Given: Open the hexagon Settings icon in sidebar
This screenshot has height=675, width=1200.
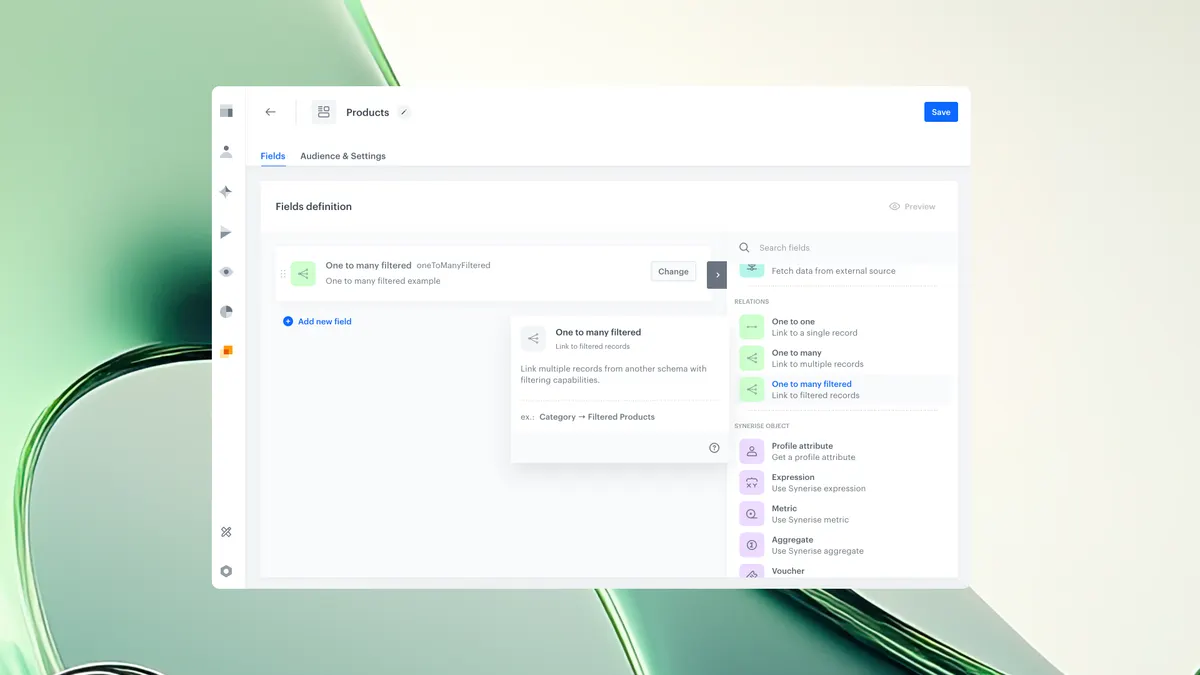Looking at the screenshot, I should pyautogui.click(x=226, y=571).
